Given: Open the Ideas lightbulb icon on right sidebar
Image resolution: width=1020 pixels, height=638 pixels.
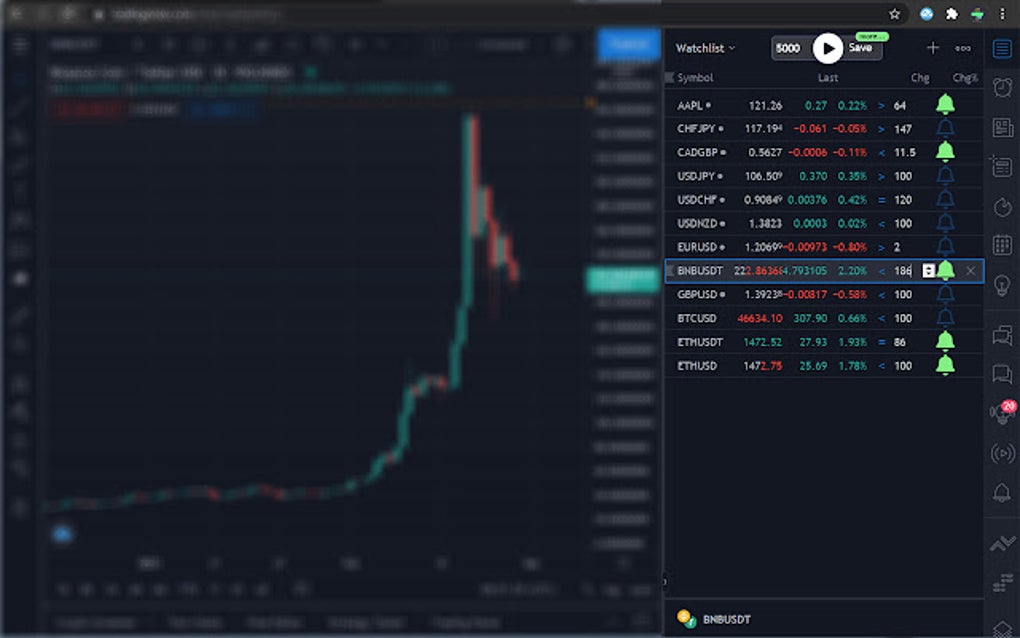Looking at the screenshot, I should click(1003, 283).
